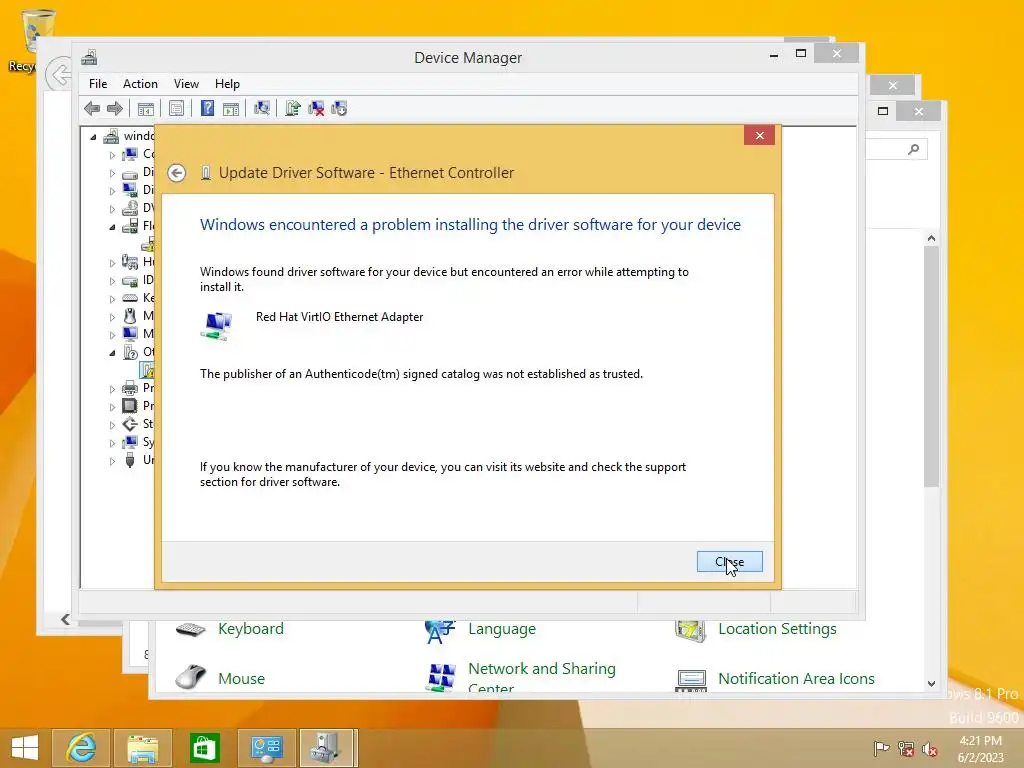The image size is (1024, 768).
Task: Click the Disable device down-arrow toolbar icon
Action: [x=339, y=108]
